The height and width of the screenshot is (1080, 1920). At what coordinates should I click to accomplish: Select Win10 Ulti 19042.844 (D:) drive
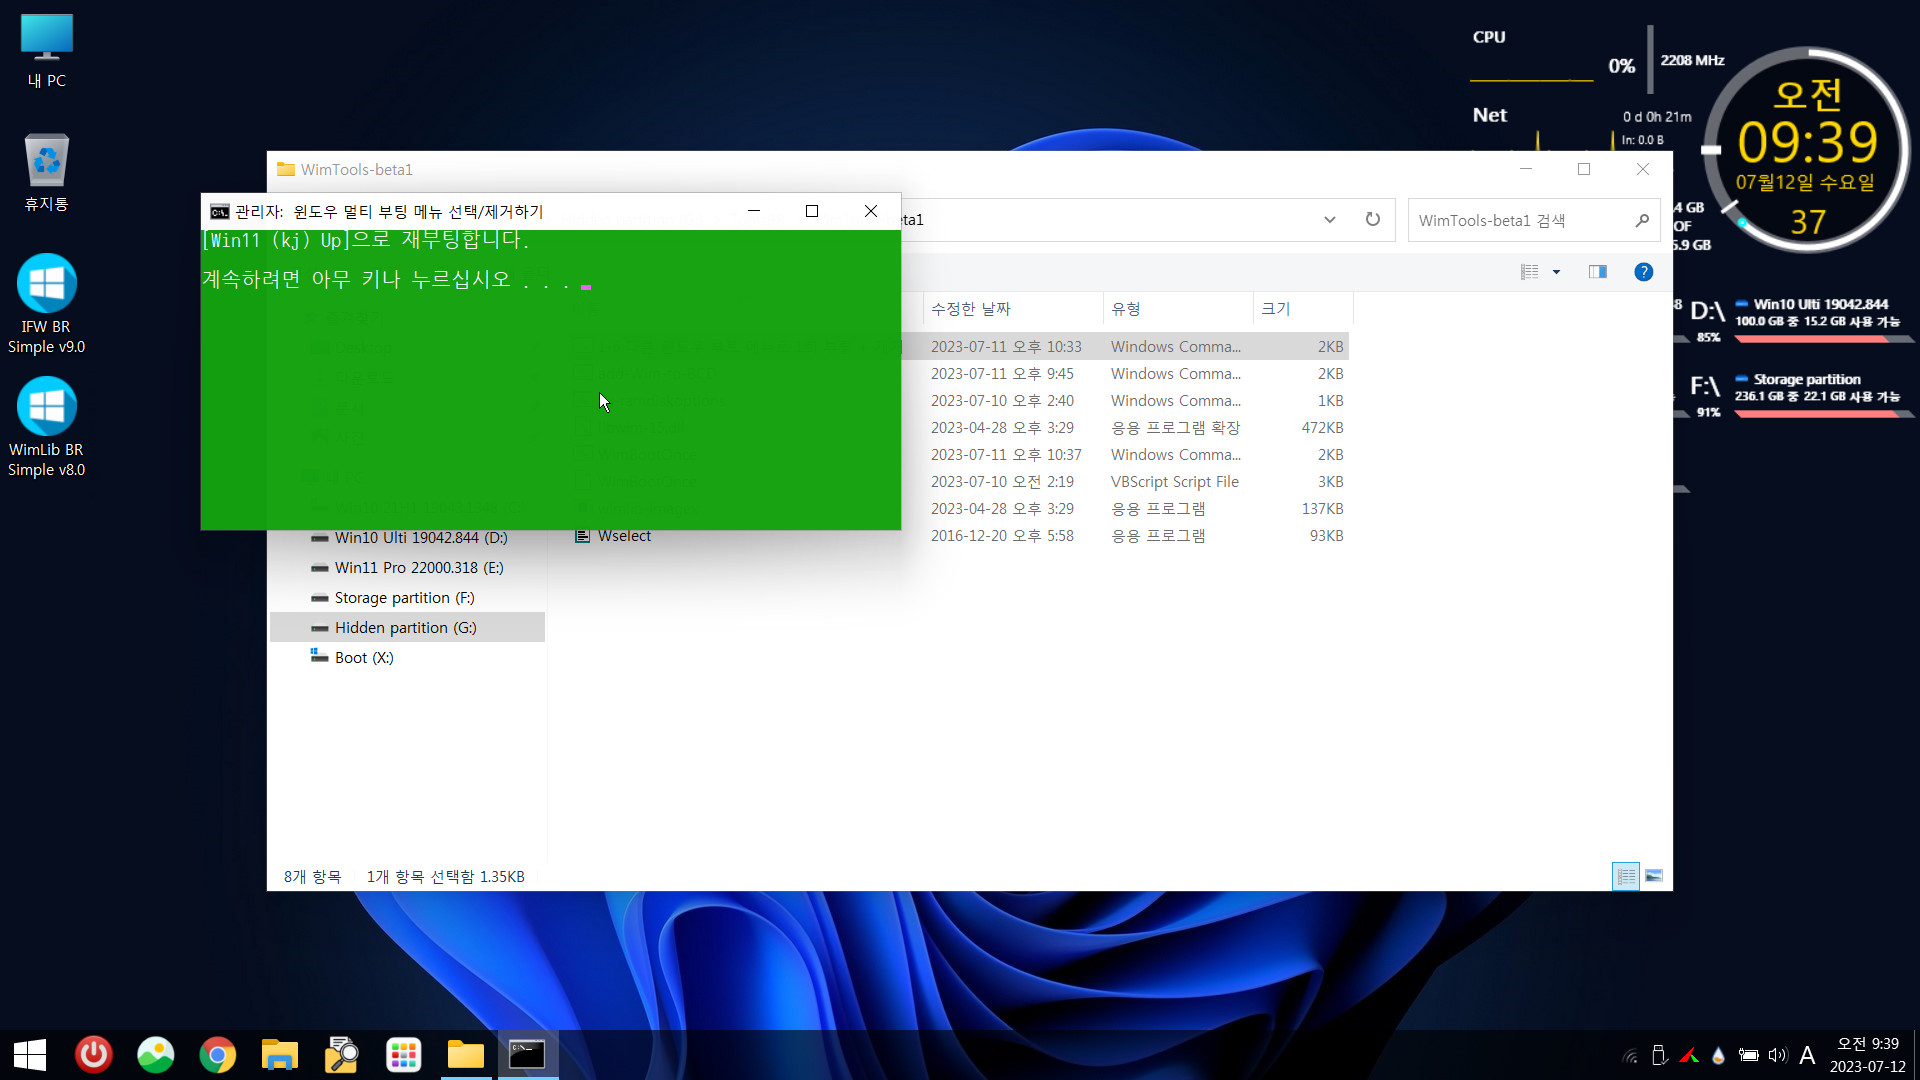tap(420, 538)
